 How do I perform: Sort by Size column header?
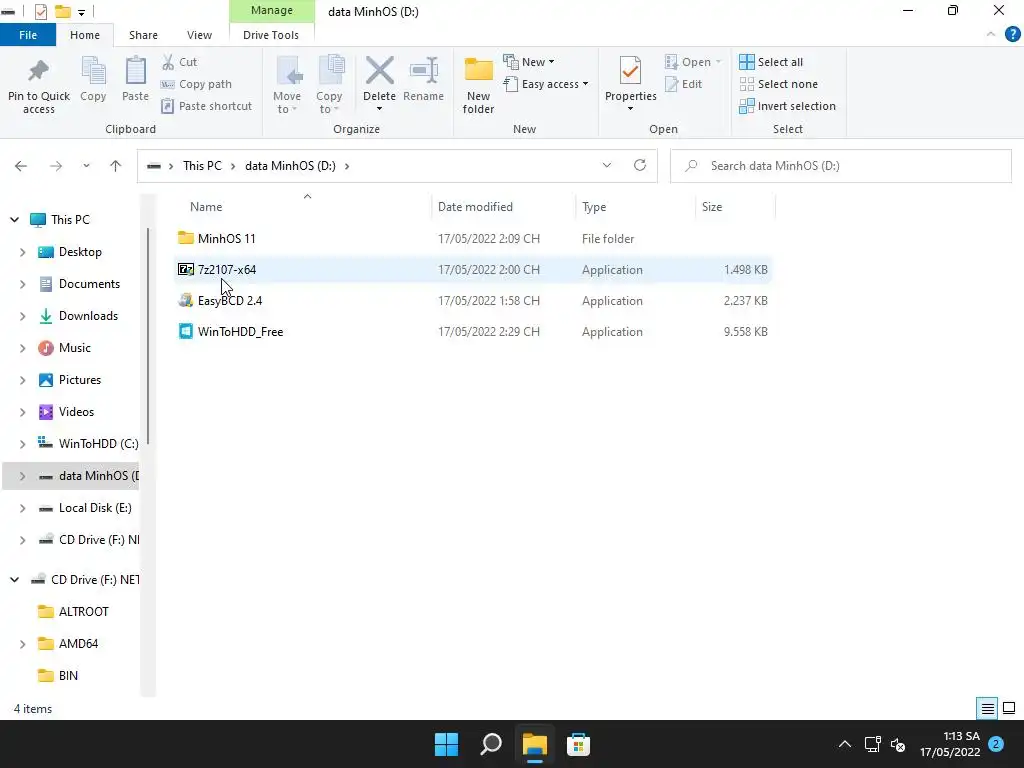pyautogui.click(x=712, y=207)
